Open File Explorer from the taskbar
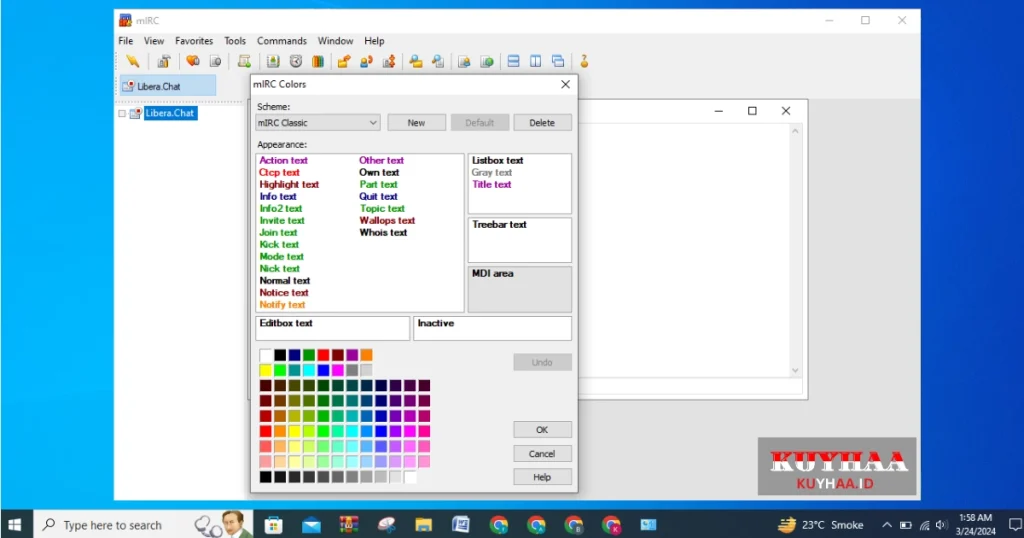 click(x=423, y=524)
